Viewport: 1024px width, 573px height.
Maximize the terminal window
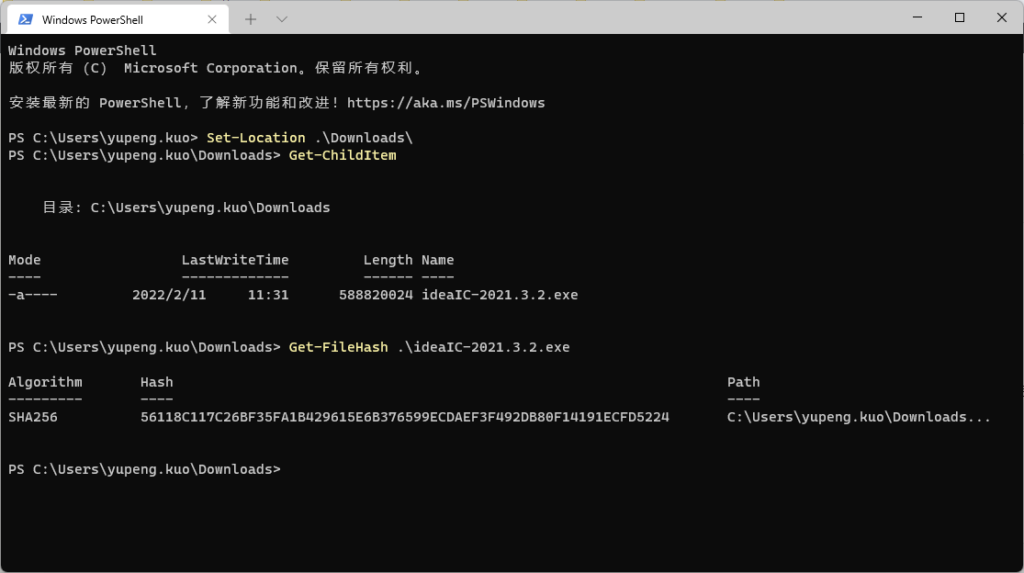coord(959,18)
